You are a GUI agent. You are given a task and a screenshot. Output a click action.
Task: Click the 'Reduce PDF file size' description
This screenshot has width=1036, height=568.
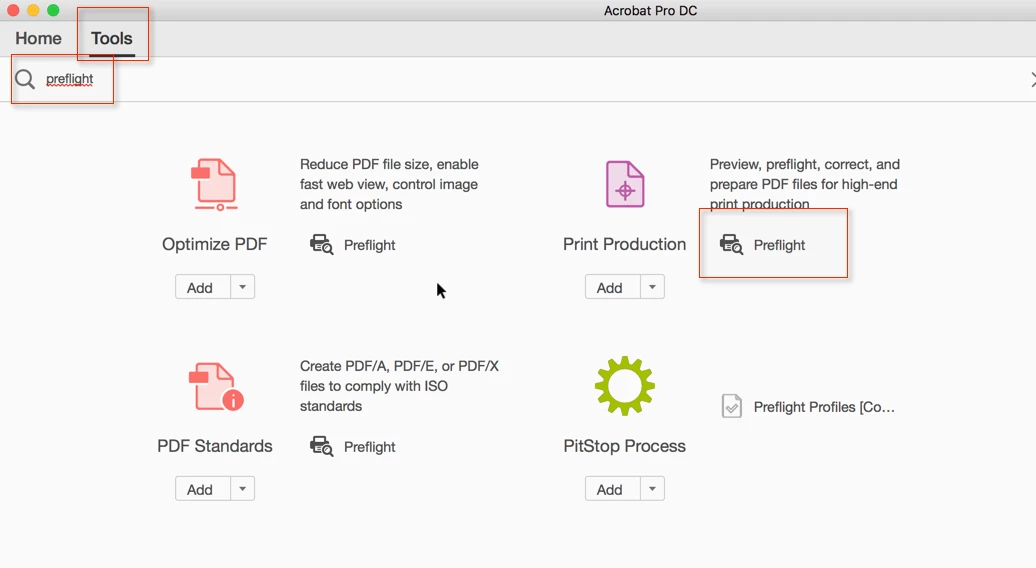pos(389,184)
